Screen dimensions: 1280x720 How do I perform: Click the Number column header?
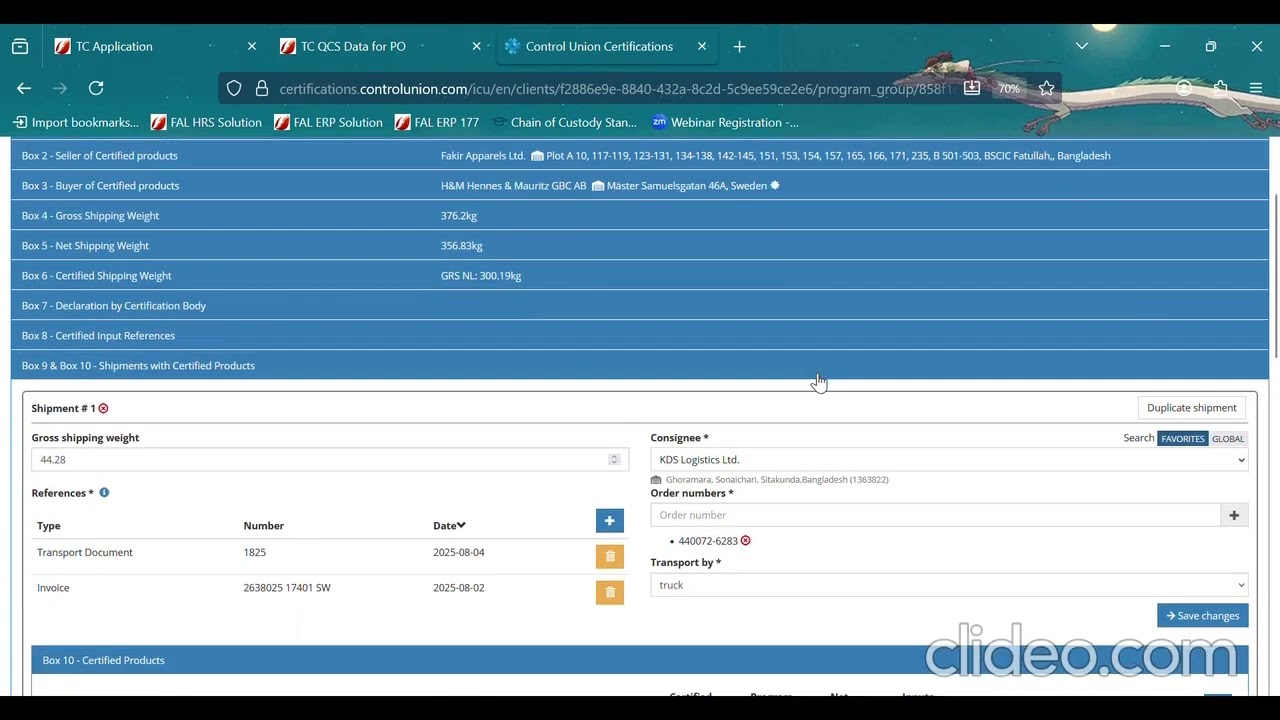pyautogui.click(x=263, y=525)
